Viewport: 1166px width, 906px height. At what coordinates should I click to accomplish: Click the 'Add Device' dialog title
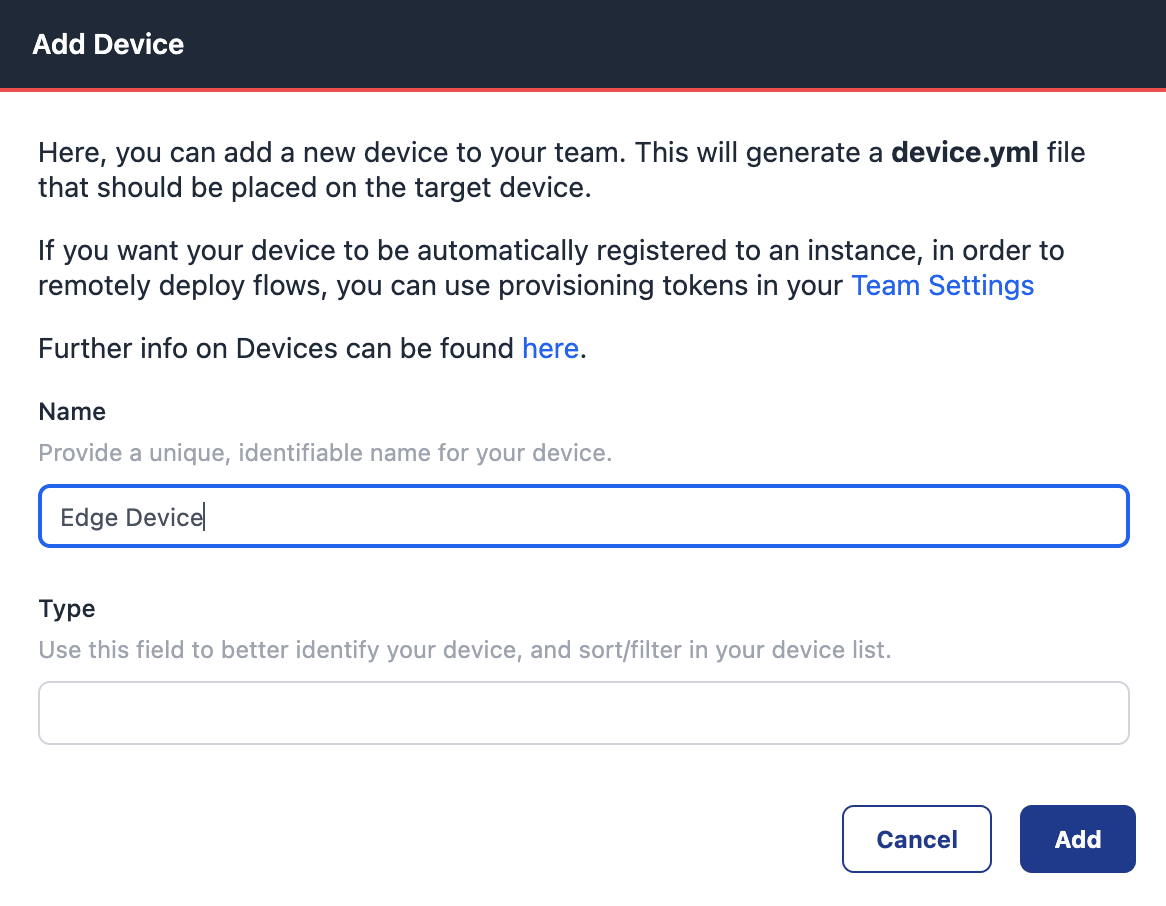click(108, 45)
